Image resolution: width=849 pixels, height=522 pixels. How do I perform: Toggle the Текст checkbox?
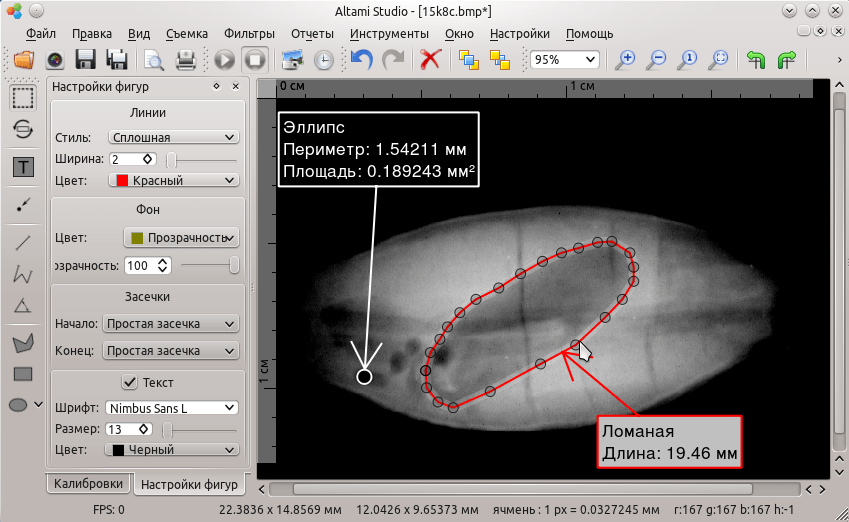[x=129, y=382]
